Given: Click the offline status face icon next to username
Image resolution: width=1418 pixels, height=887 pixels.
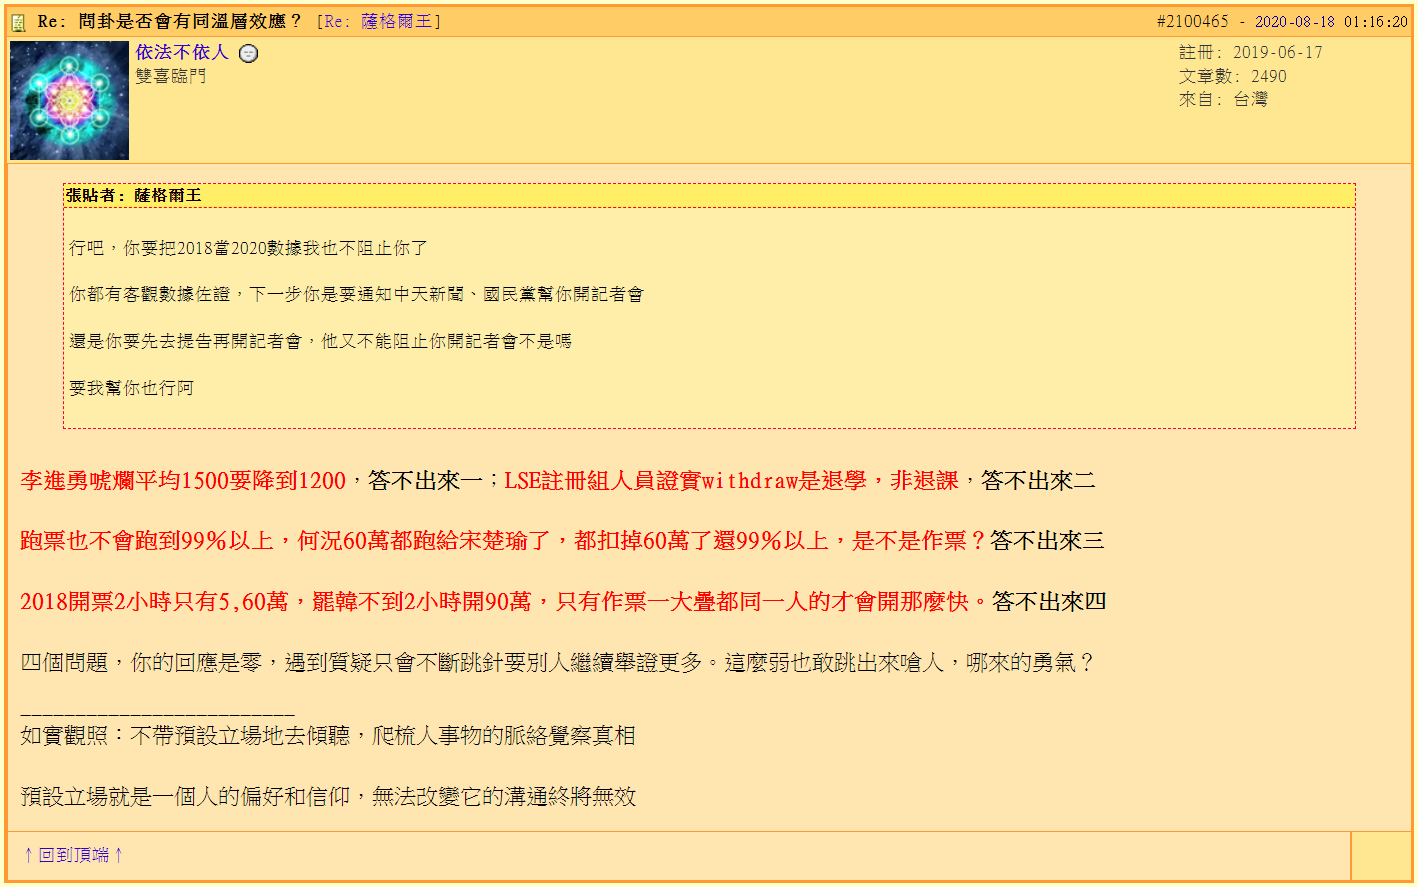Looking at the screenshot, I should pos(249,54).
